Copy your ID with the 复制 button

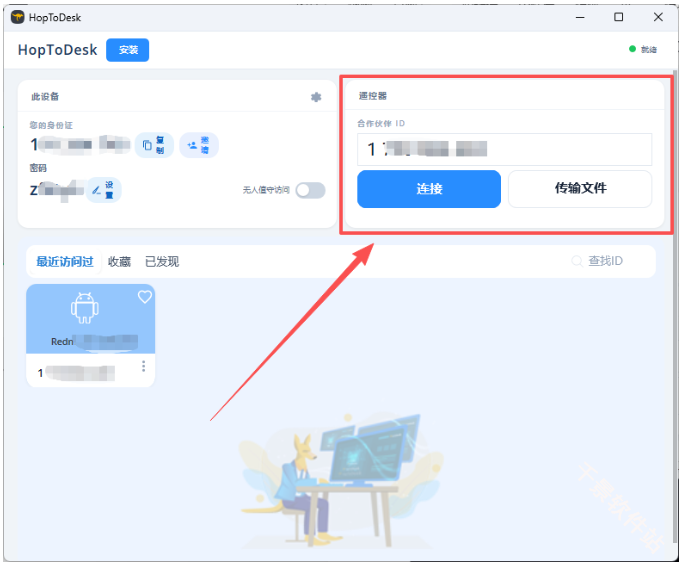point(154,145)
